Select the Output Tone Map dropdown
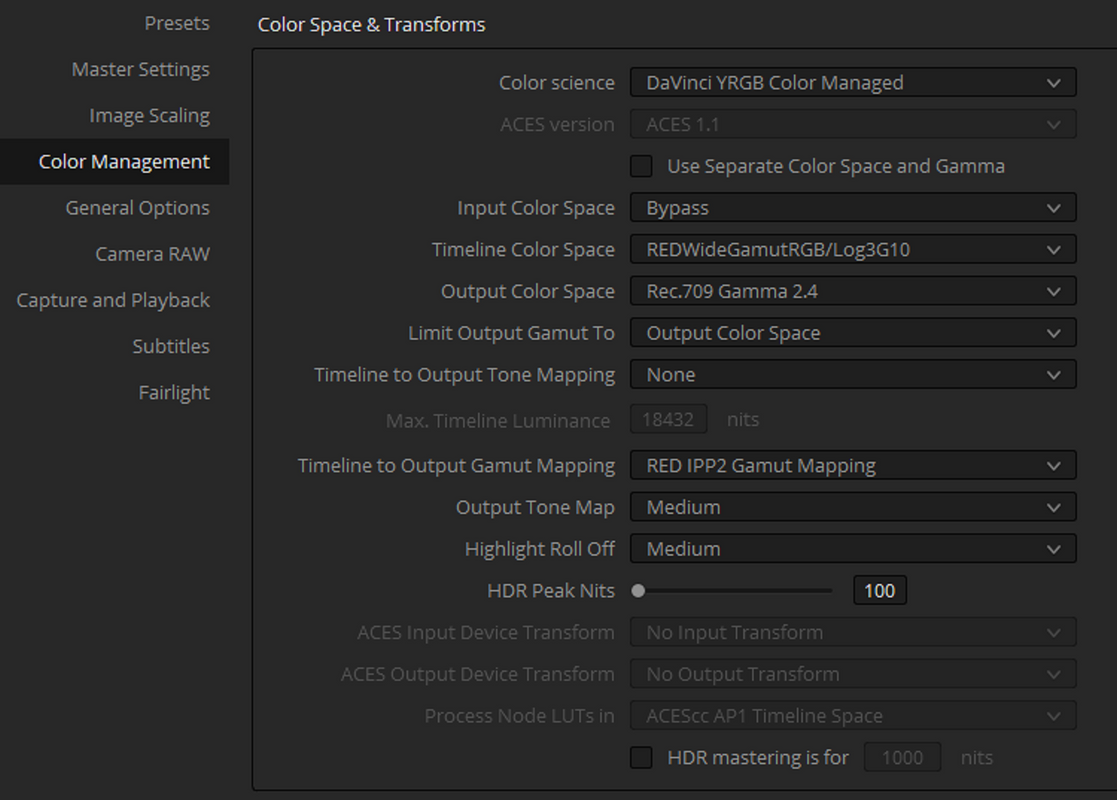Viewport: 1117px width, 800px height. click(x=853, y=507)
